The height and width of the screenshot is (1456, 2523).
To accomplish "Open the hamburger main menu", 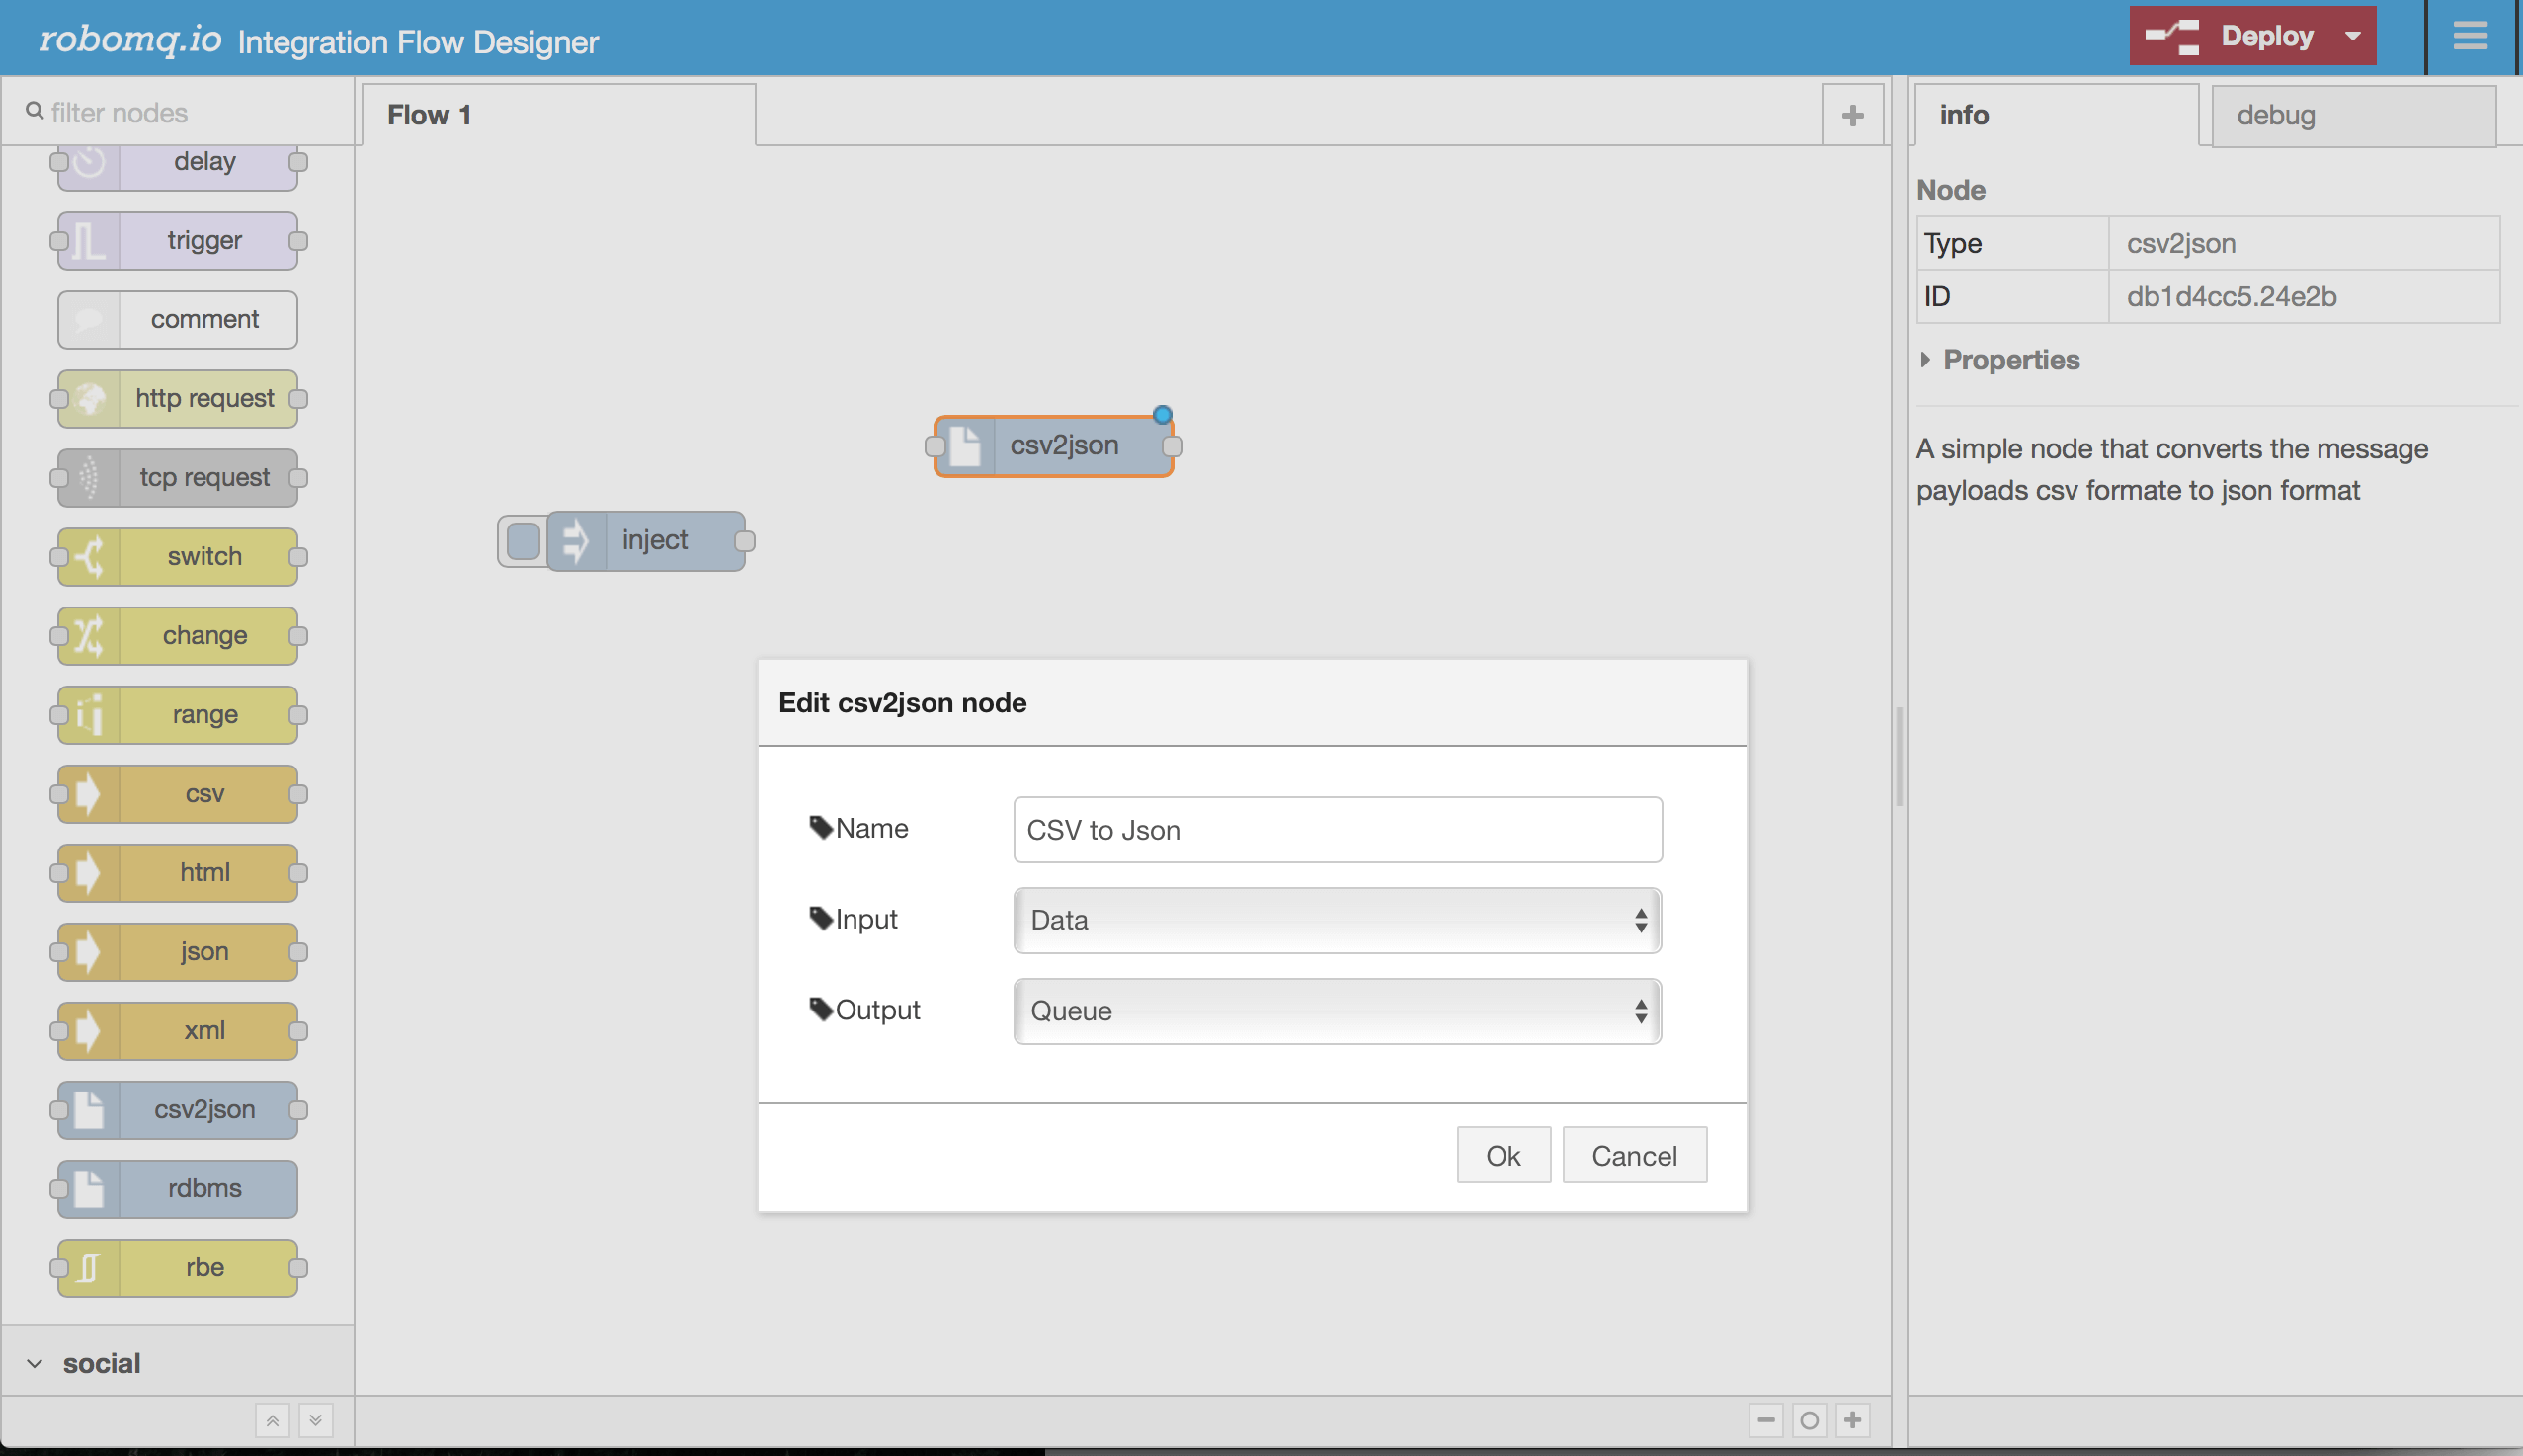I will pos(2470,36).
